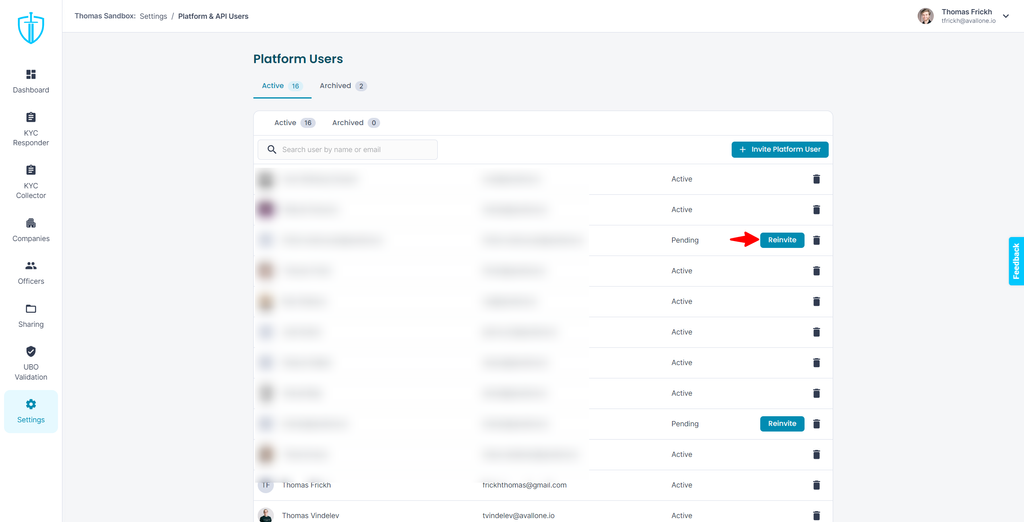This screenshot has height=522, width=1024.
Task: Navigate to Officers
Action: pyautogui.click(x=31, y=272)
